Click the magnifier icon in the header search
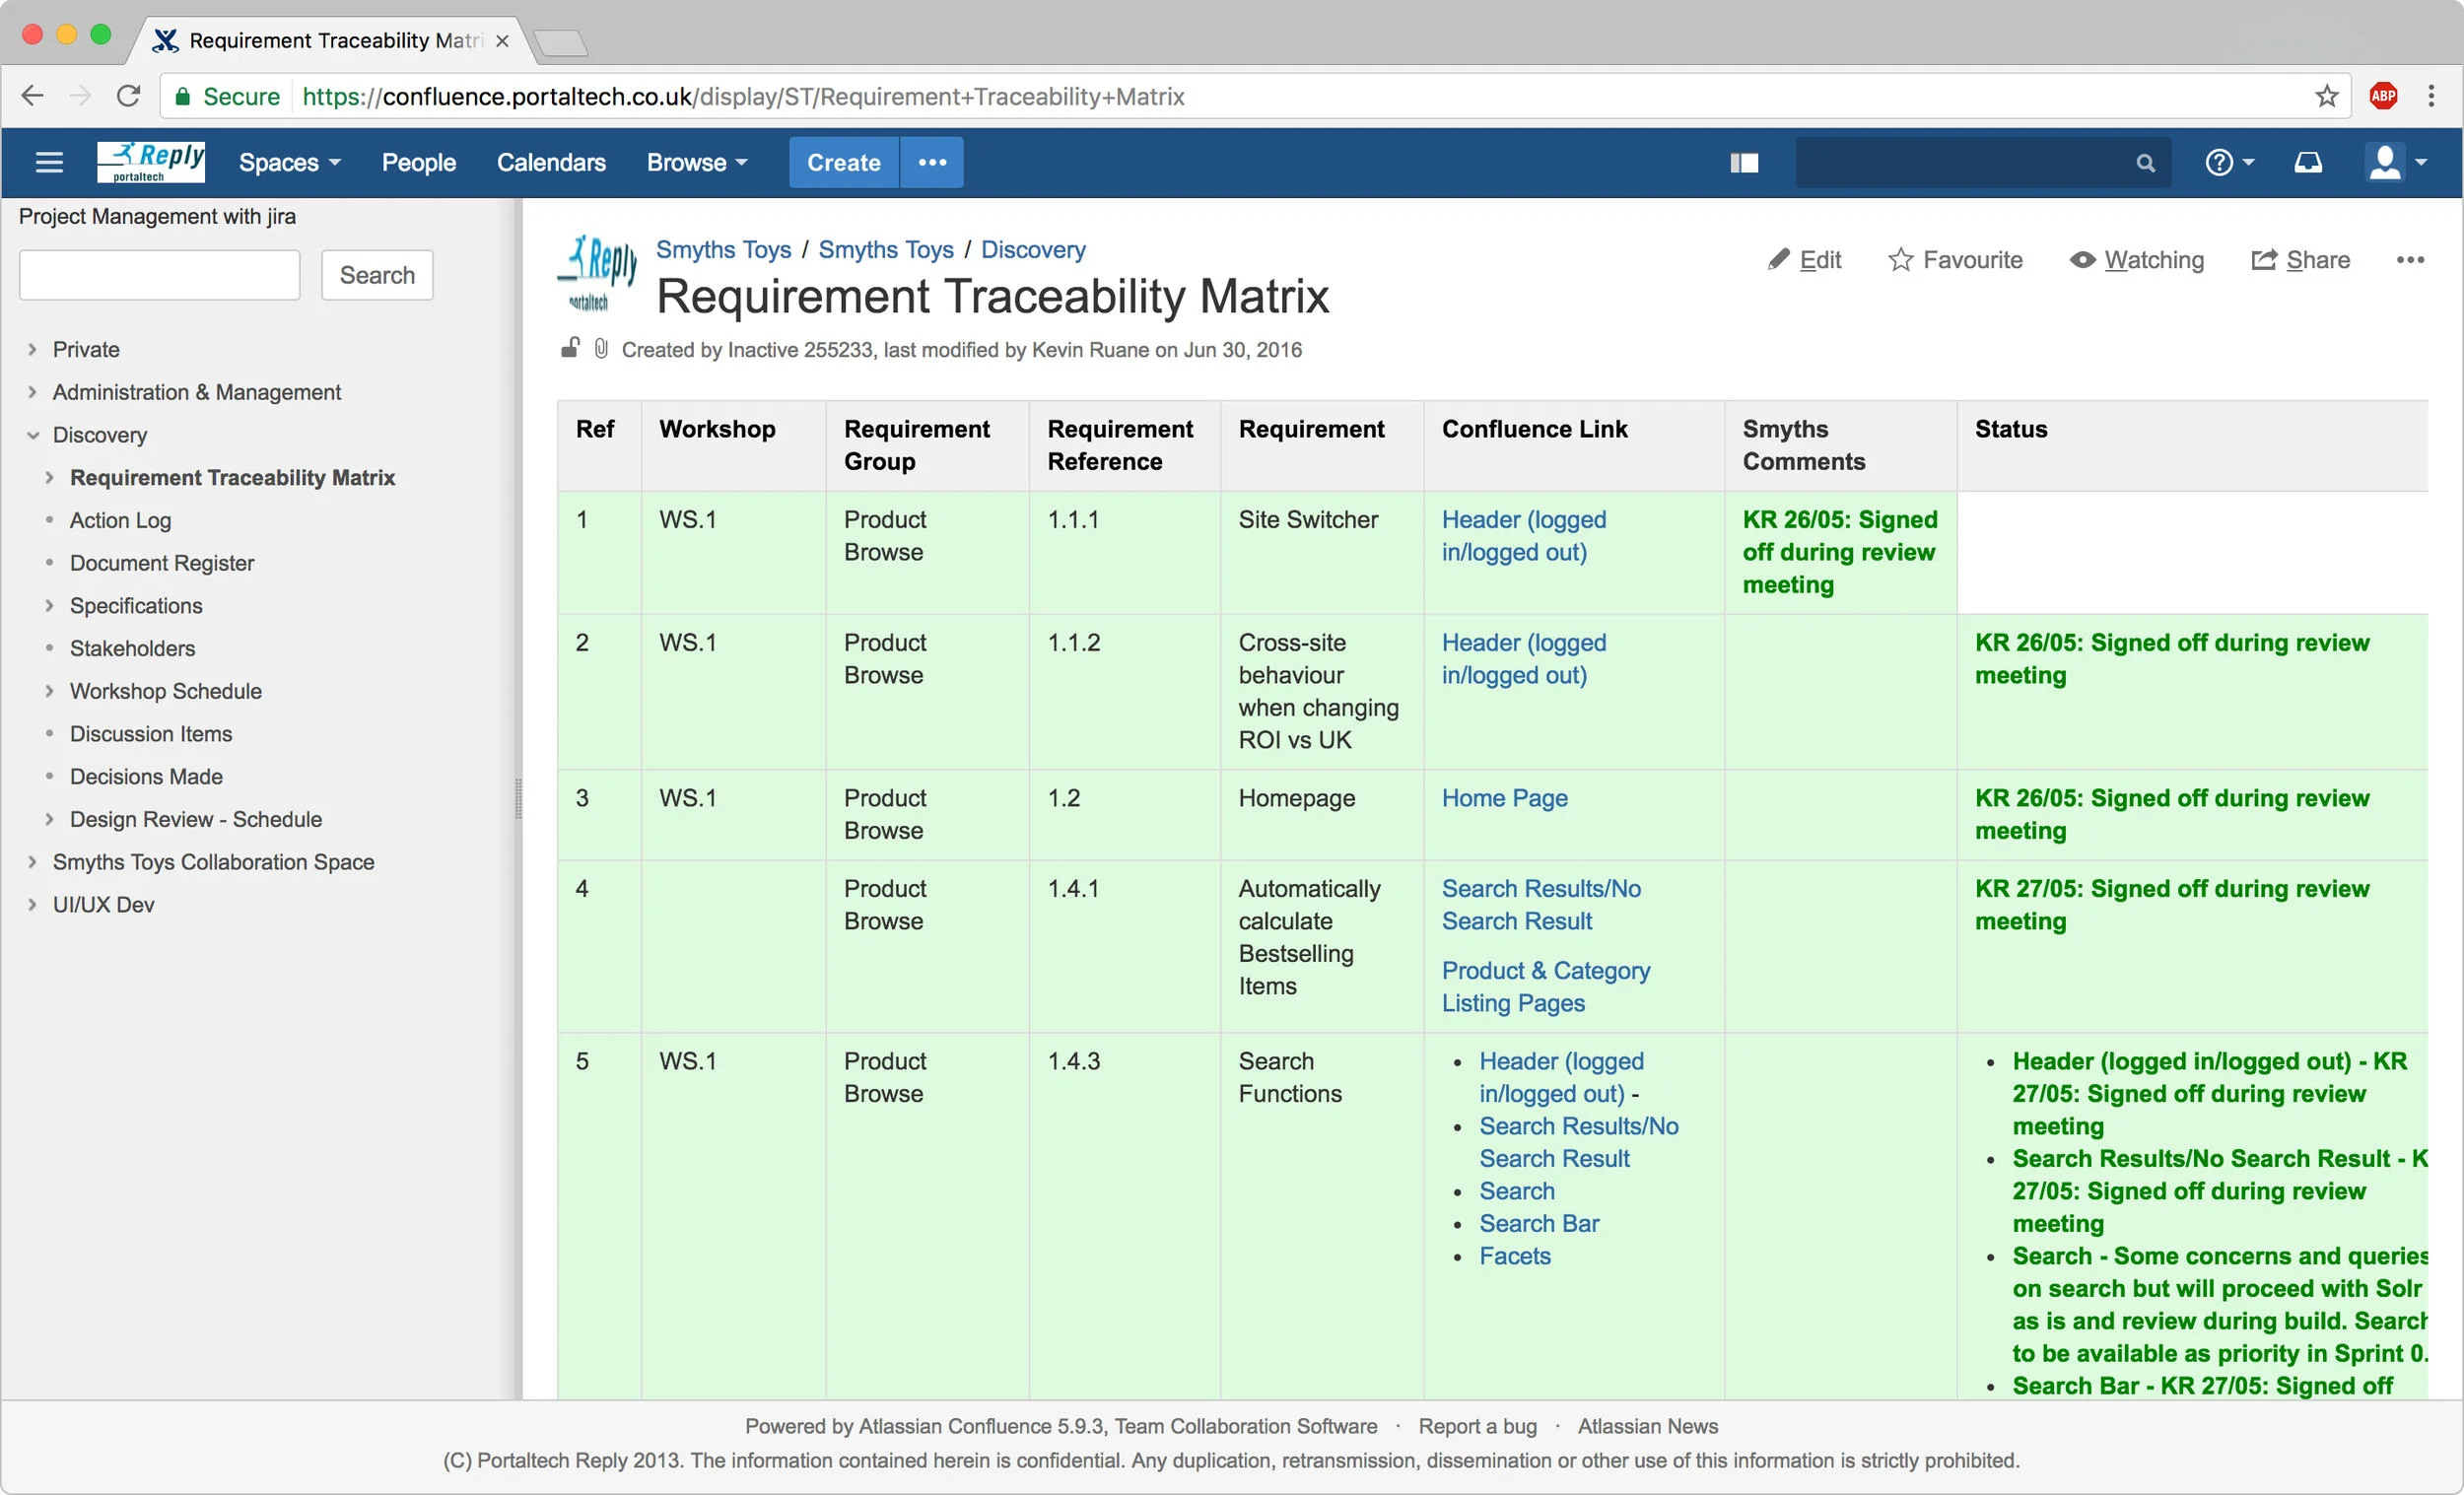Screen dimensions: 2464x1495 [x=2145, y=163]
